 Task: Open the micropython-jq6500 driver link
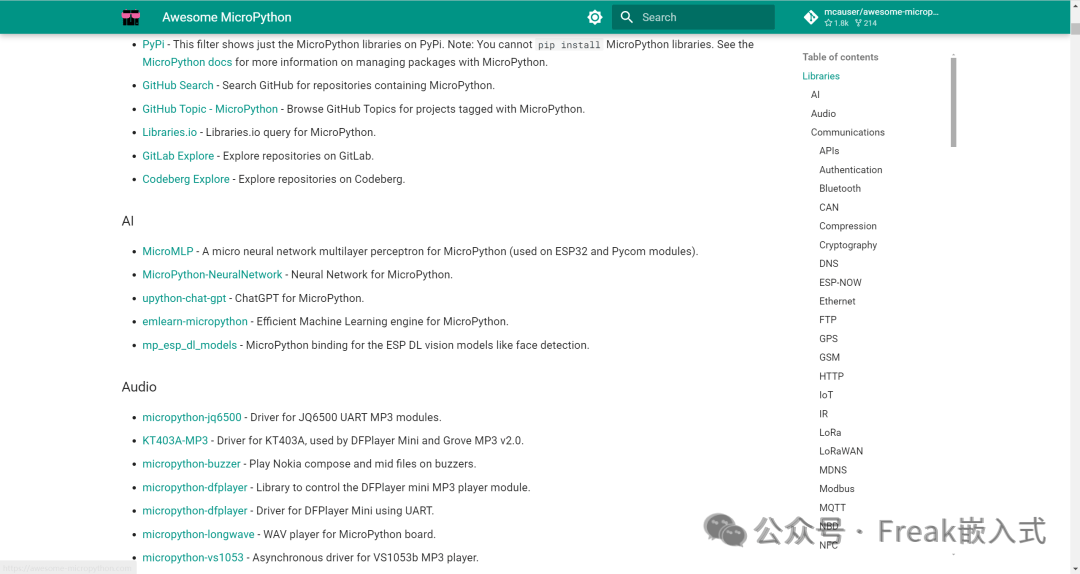coord(192,417)
